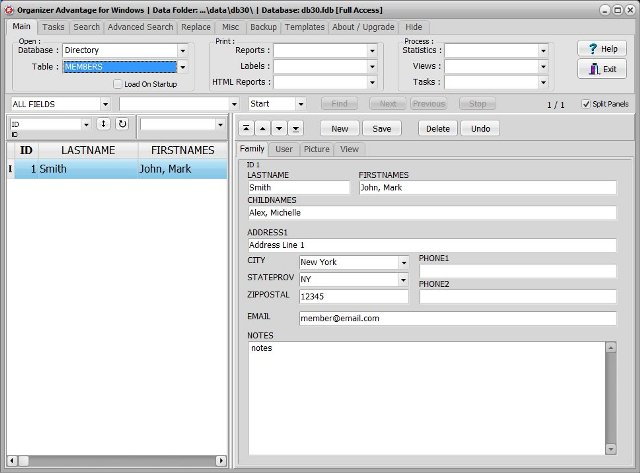
Task: Click the sort order toggle icon
Action: (103, 124)
